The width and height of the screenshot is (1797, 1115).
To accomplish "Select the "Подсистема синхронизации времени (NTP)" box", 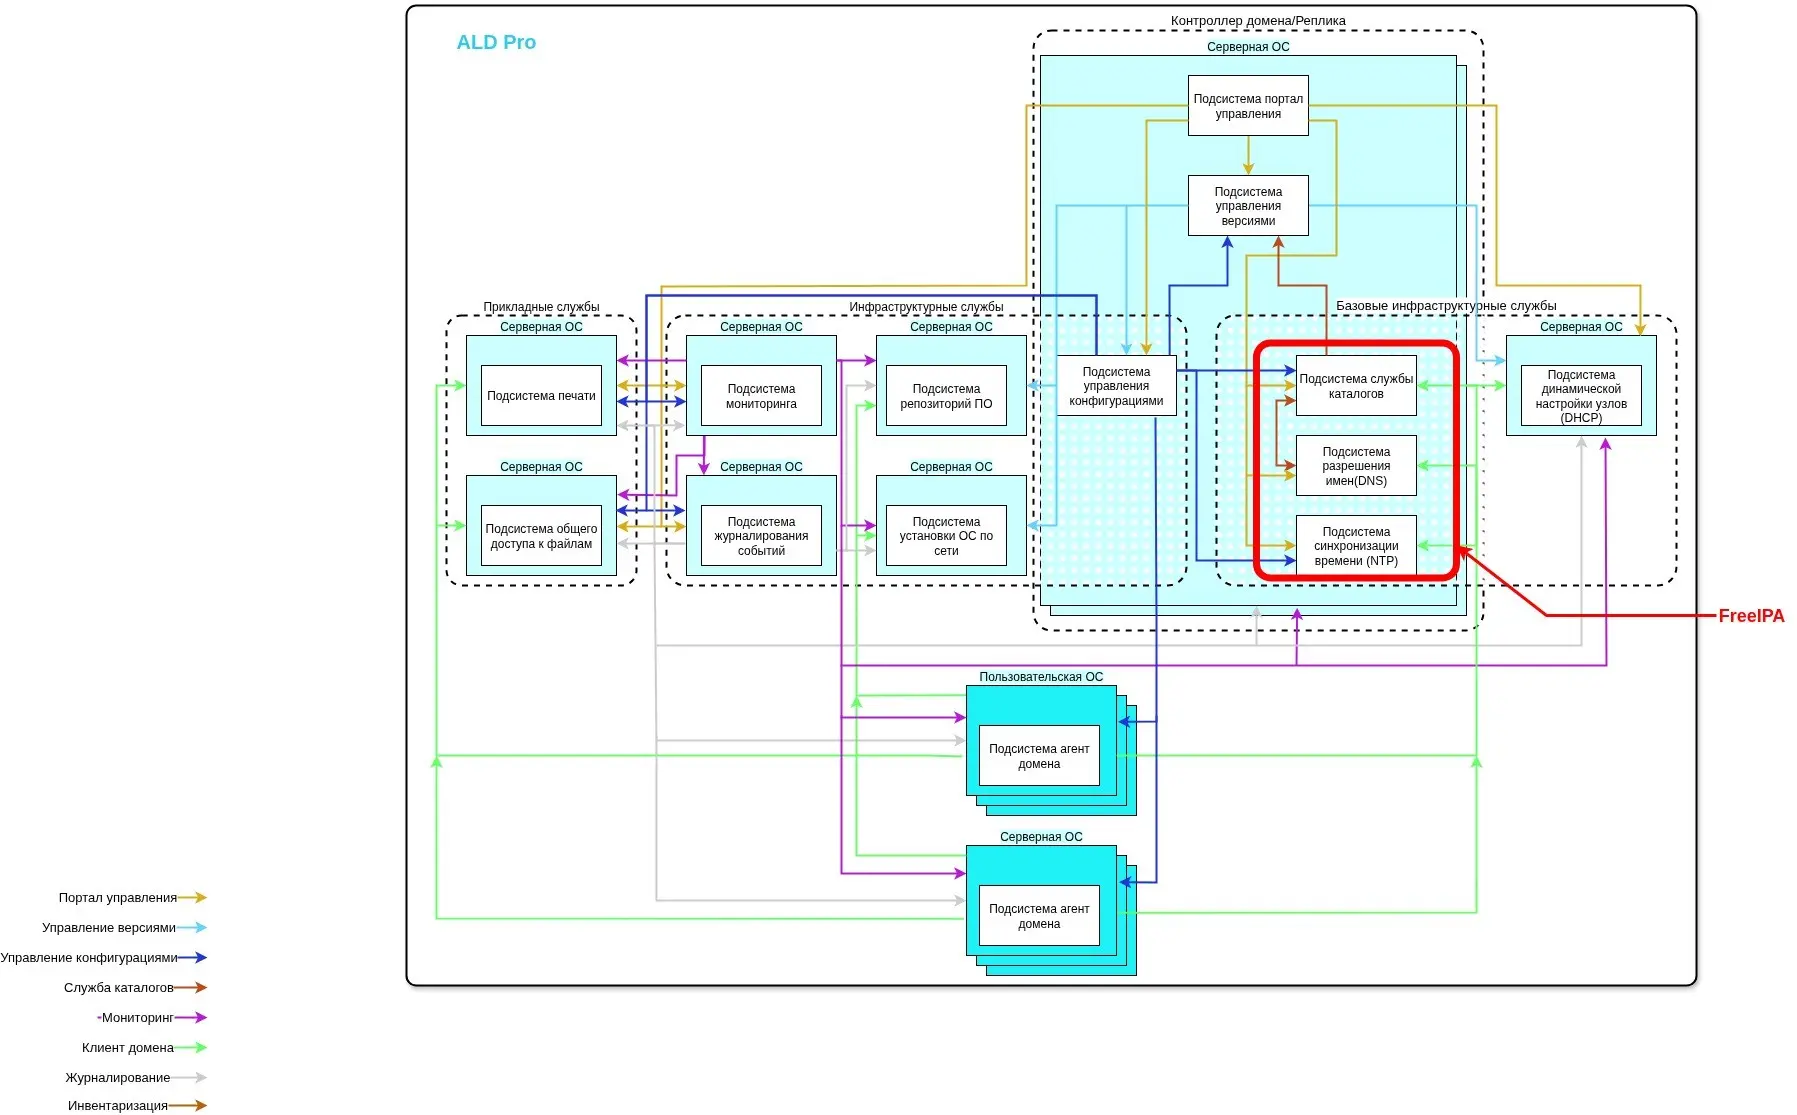I will 1356,546.
